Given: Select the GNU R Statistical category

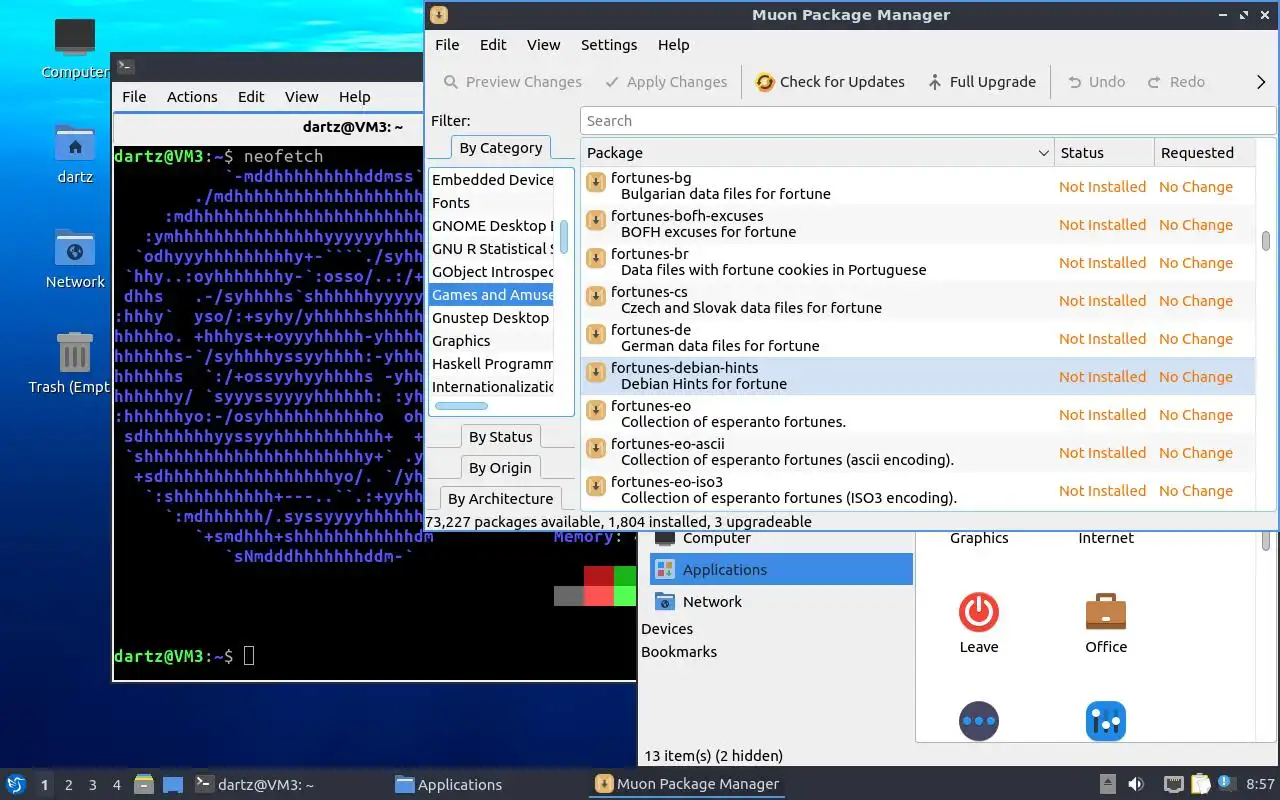Looking at the screenshot, I should coord(492,249).
